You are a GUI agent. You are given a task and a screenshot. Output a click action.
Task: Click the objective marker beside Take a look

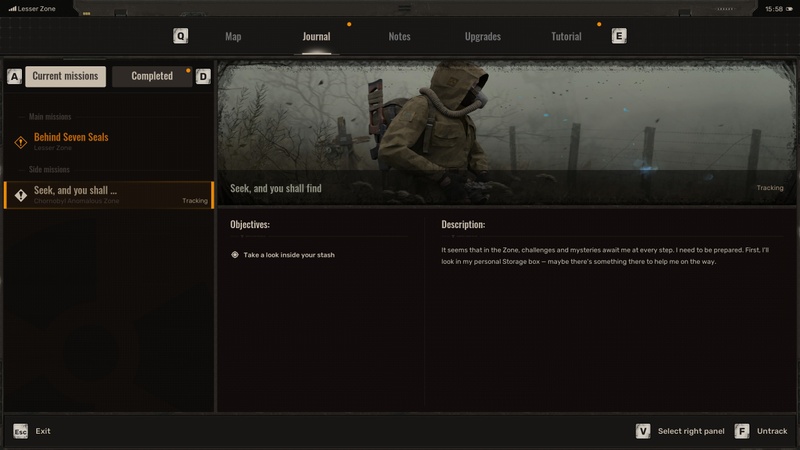(235, 255)
